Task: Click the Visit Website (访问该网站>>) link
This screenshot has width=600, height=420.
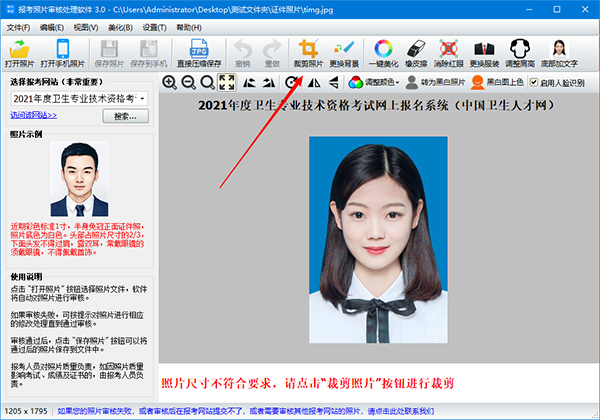Action: (34, 116)
